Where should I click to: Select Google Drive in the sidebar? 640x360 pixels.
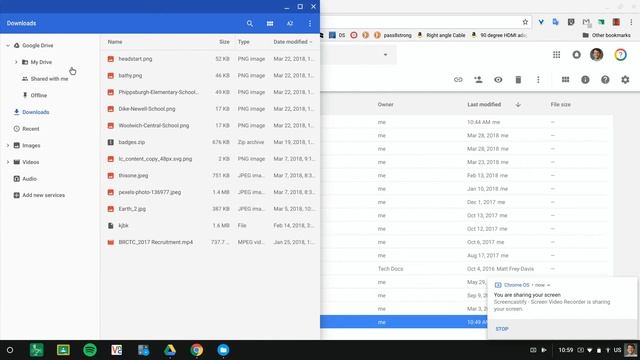38,46
